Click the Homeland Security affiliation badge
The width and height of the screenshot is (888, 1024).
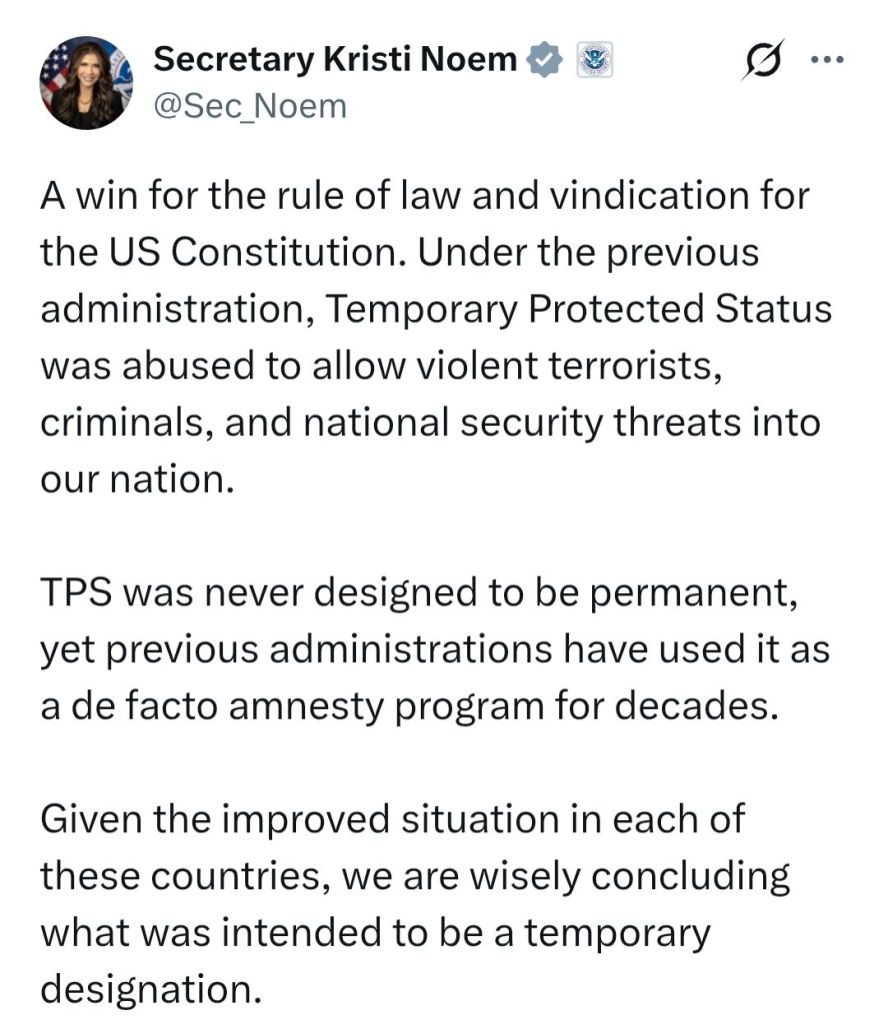595,61
